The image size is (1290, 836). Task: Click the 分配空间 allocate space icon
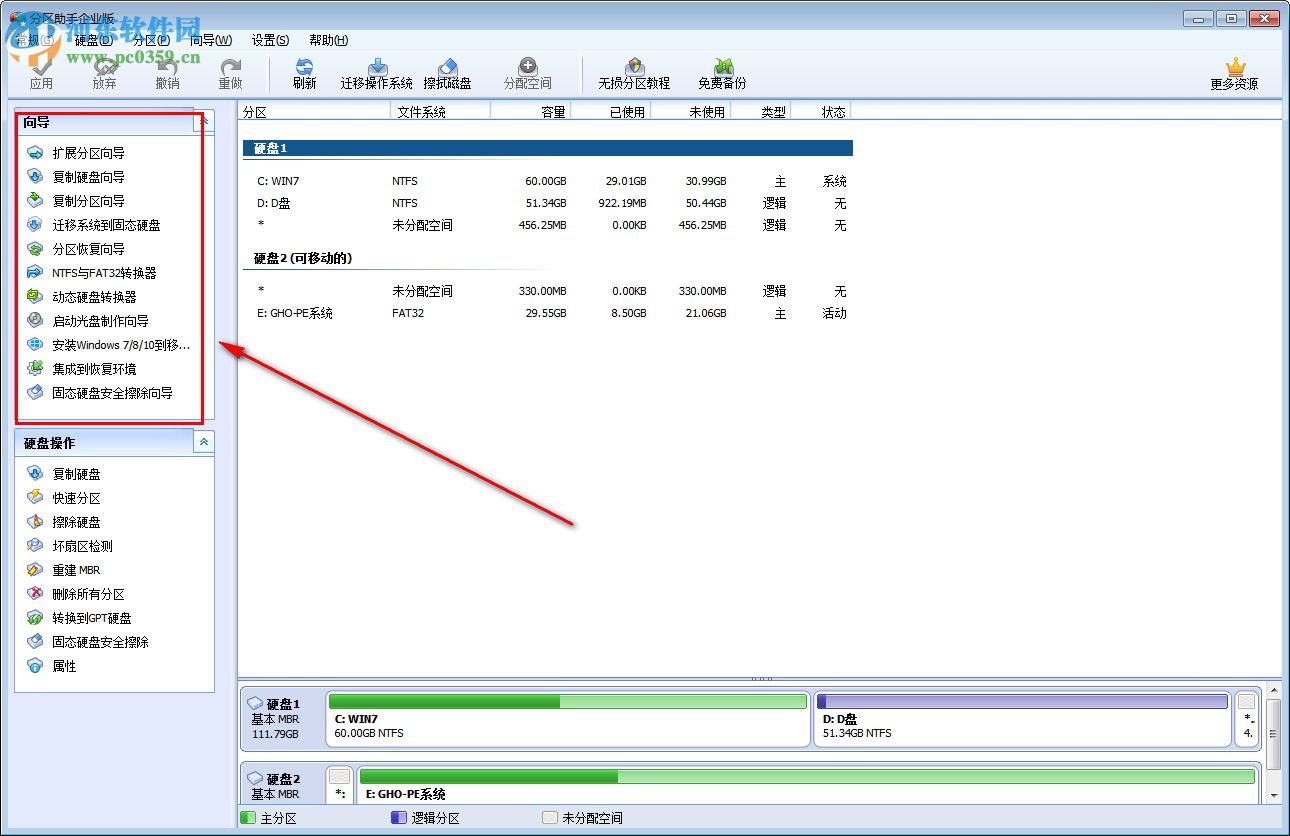click(527, 72)
